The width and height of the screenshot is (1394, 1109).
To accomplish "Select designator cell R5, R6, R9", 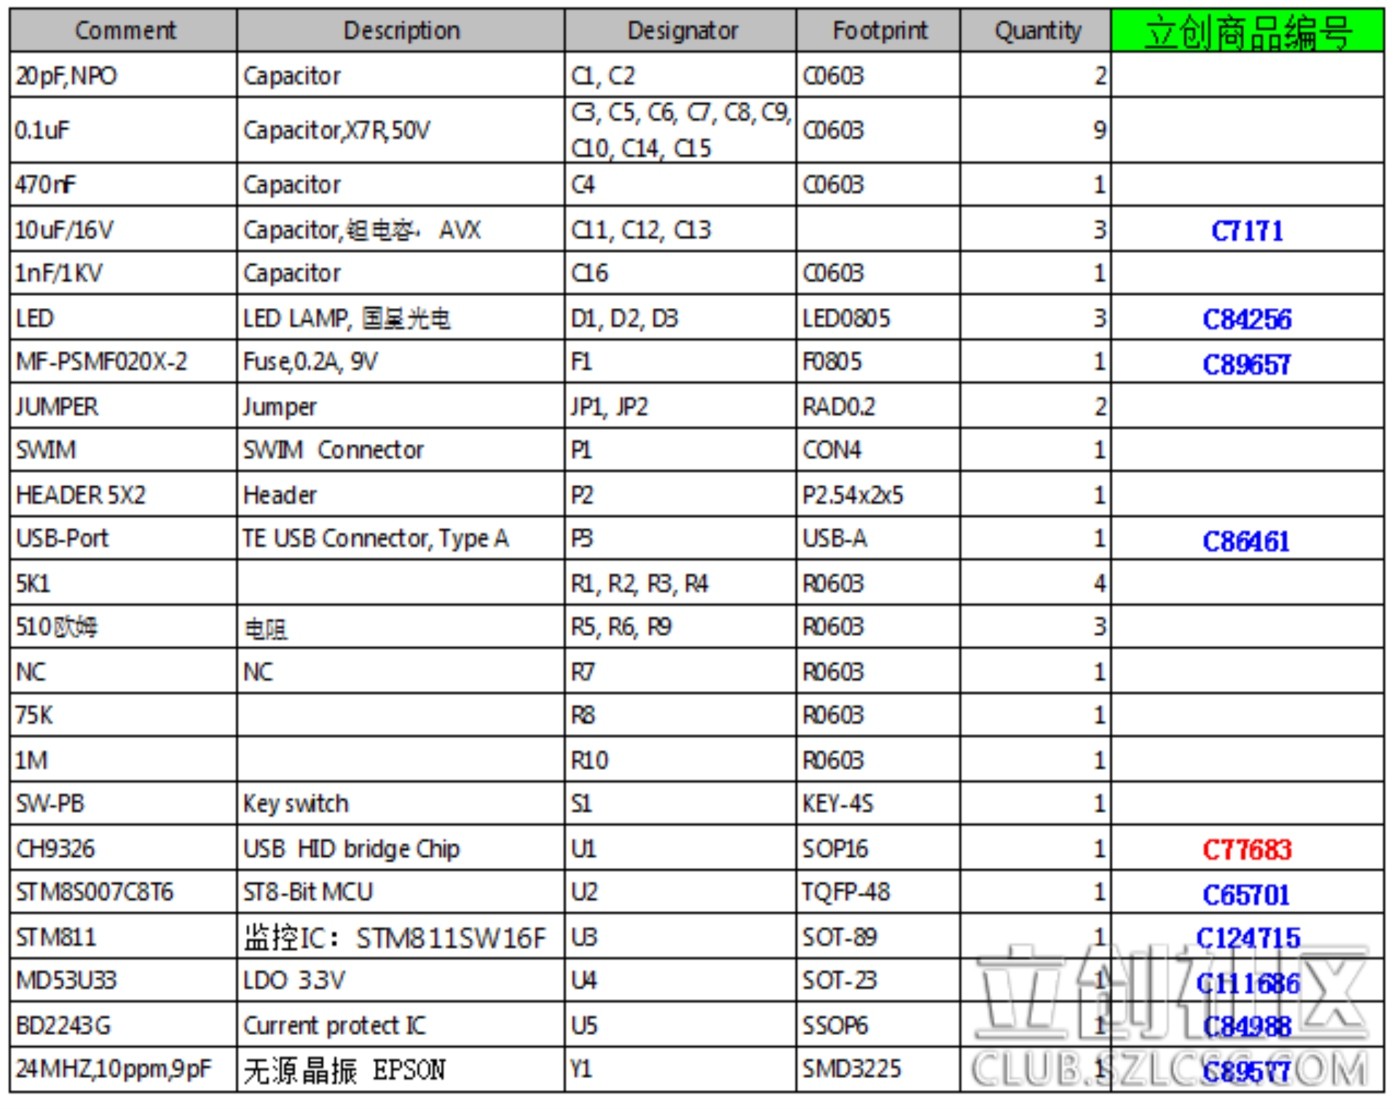I will click(681, 627).
